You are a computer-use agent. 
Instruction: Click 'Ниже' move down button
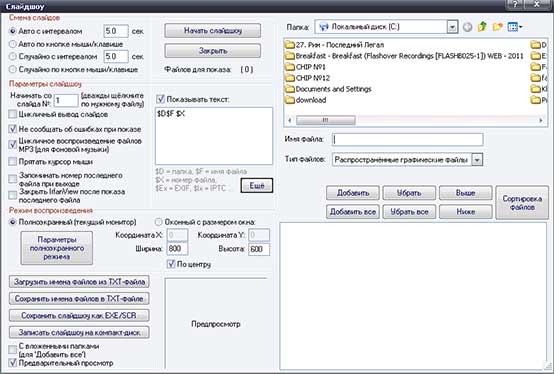click(465, 212)
